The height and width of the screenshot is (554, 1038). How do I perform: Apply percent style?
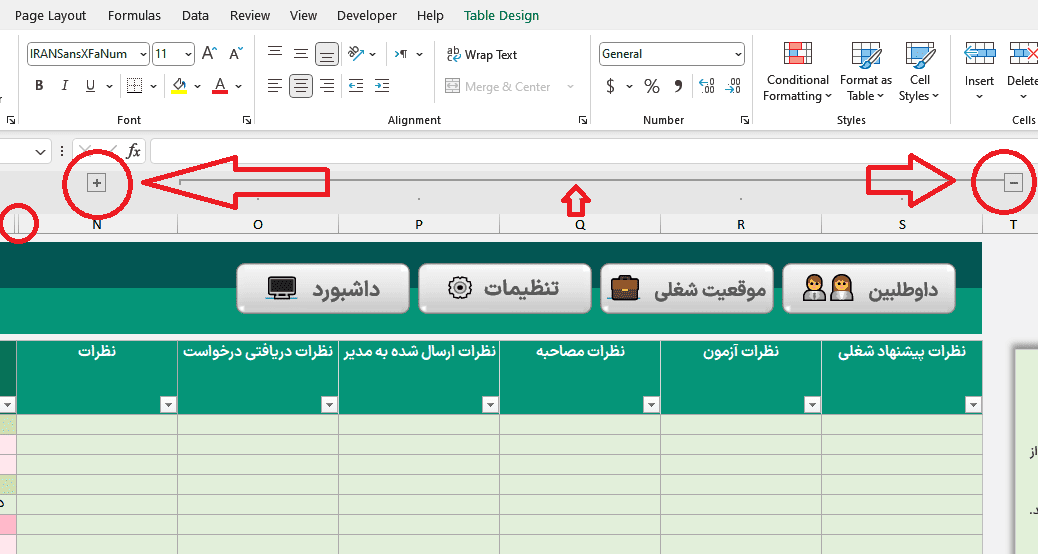coord(651,86)
